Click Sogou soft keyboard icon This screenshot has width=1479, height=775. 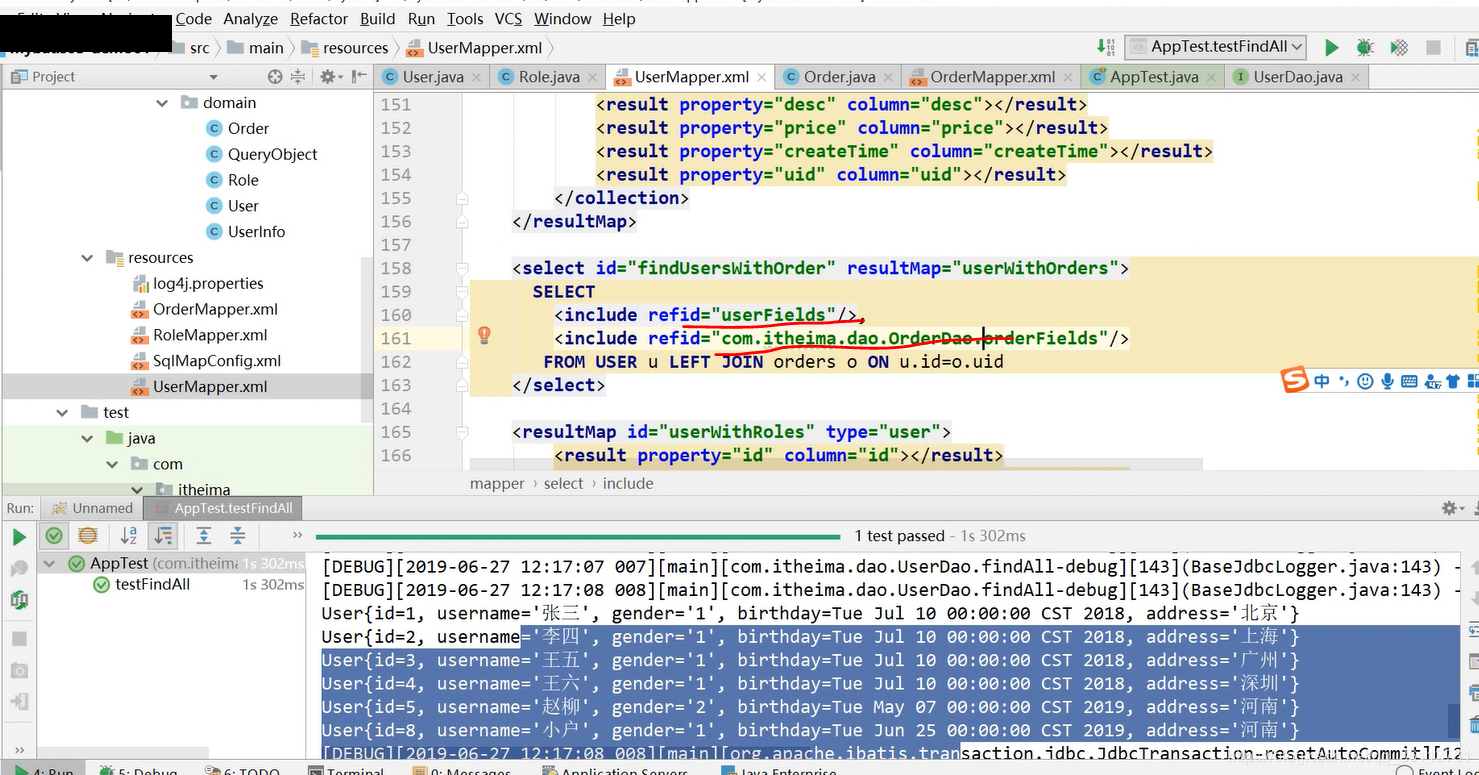[1409, 381]
